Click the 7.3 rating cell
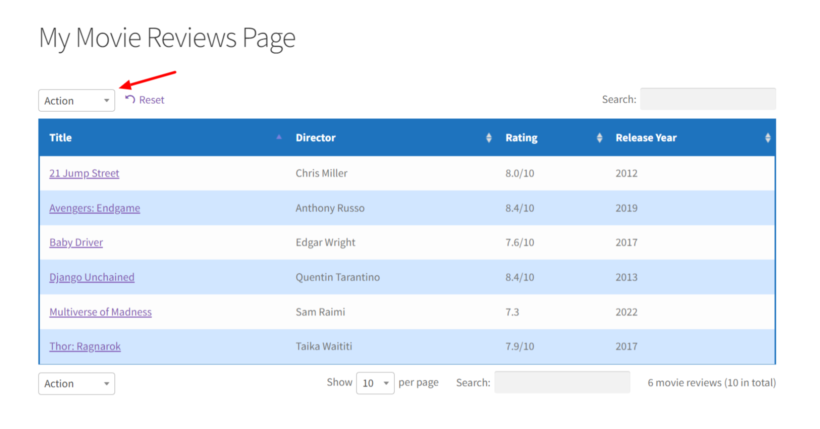The width and height of the screenshot is (820, 429). click(x=512, y=312)
